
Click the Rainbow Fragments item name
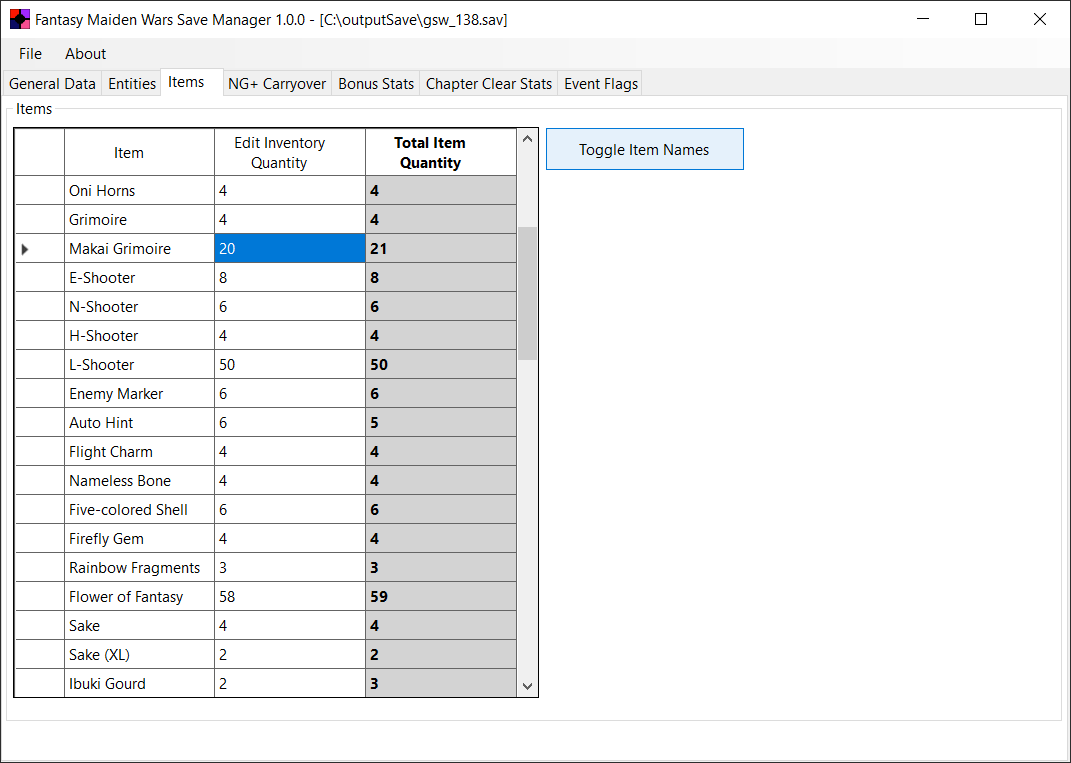click(x=135, y=568)
